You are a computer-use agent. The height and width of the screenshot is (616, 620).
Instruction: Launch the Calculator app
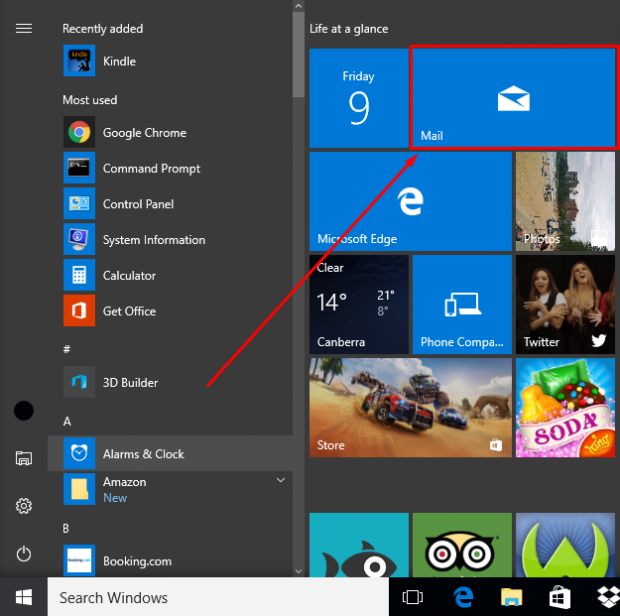(170, 275)
